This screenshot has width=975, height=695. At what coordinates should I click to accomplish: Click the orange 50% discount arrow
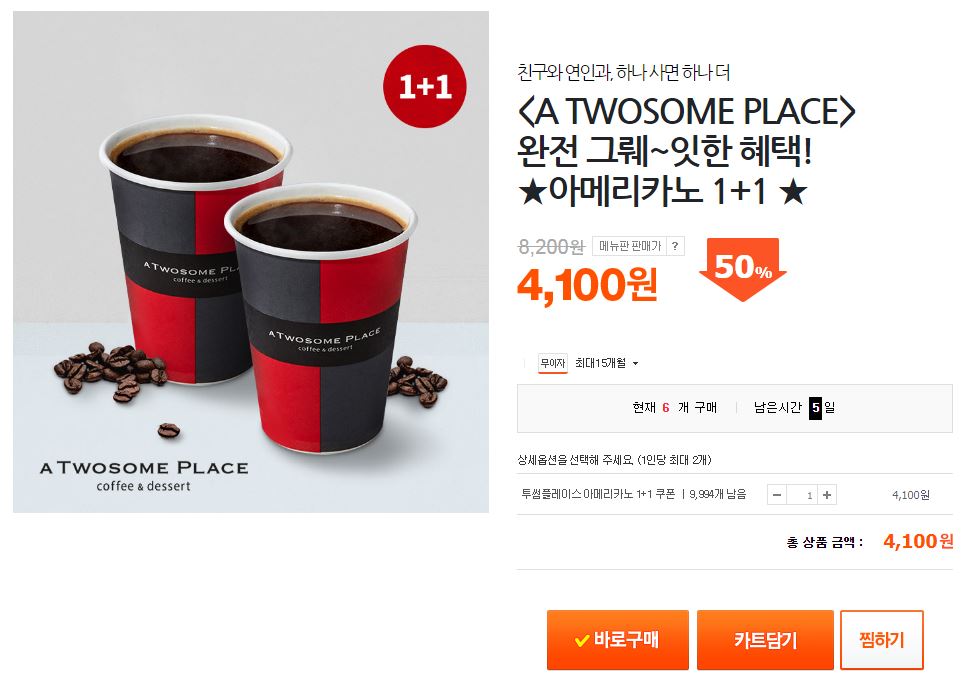742,269
